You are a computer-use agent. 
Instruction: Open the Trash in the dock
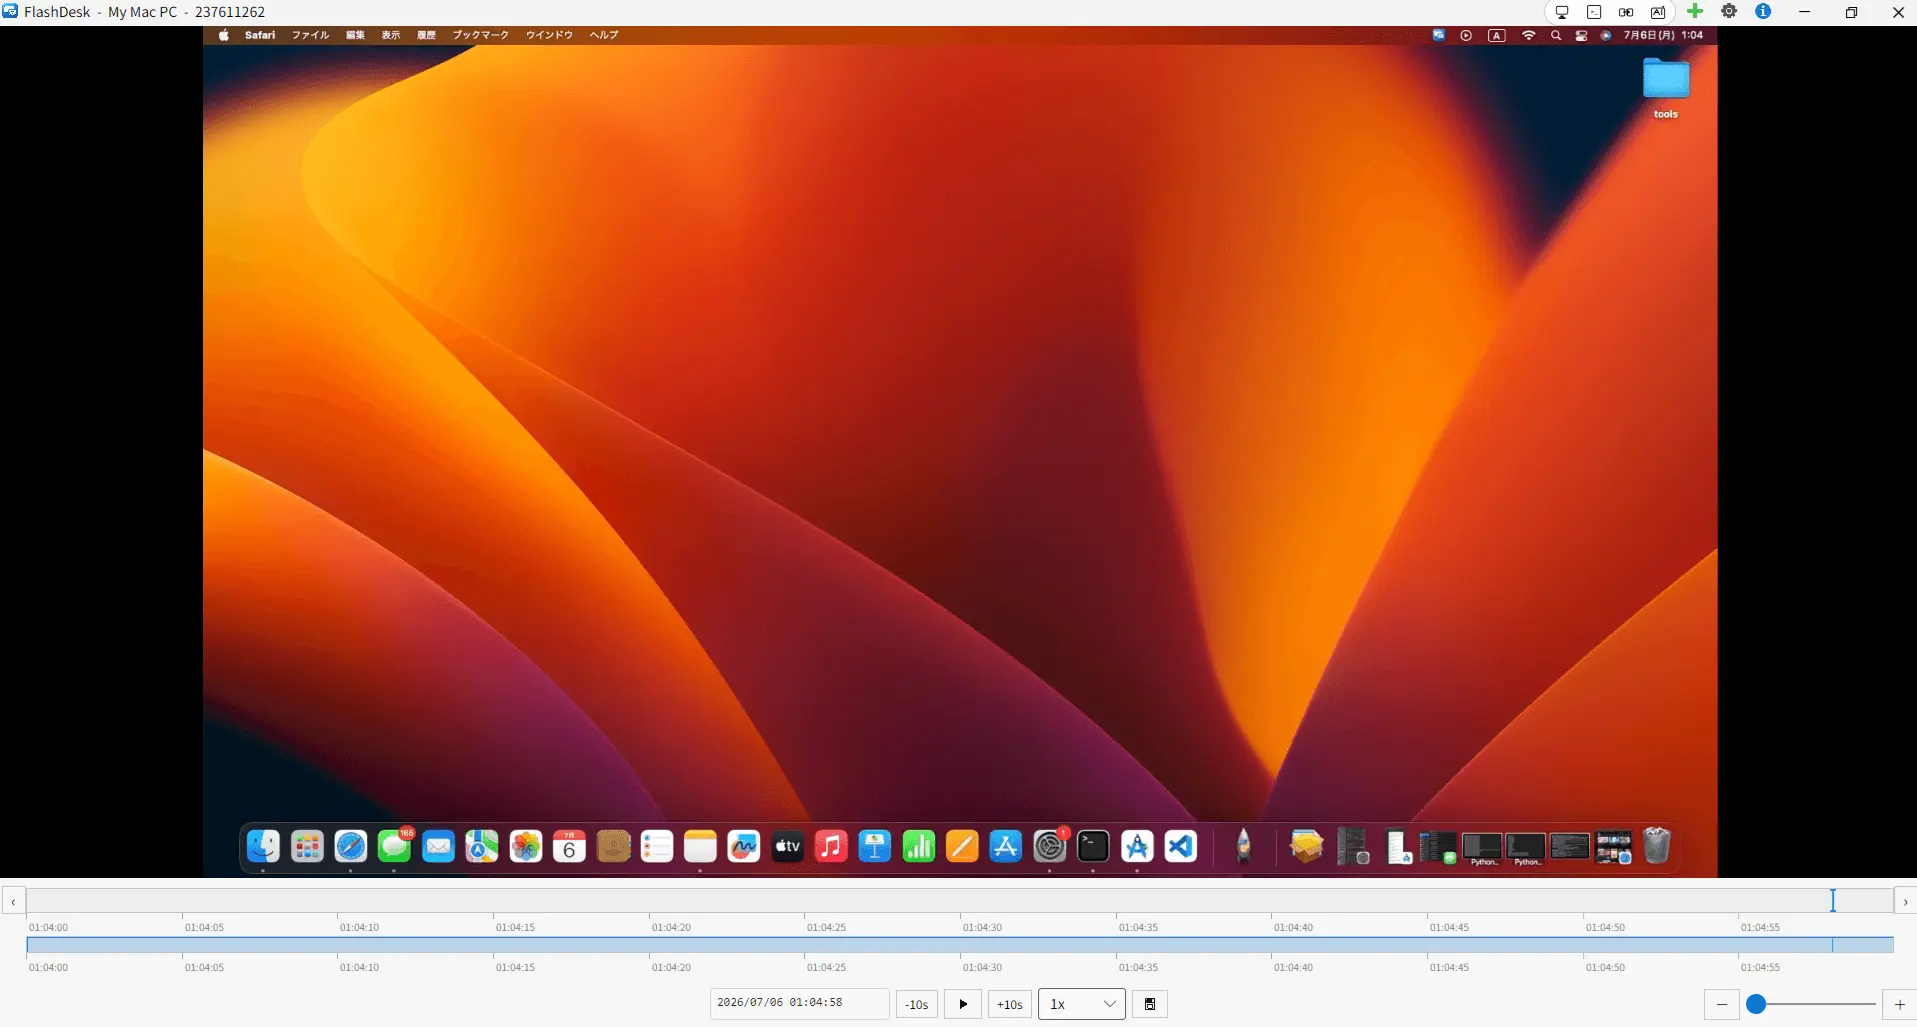pos(1657,846)
